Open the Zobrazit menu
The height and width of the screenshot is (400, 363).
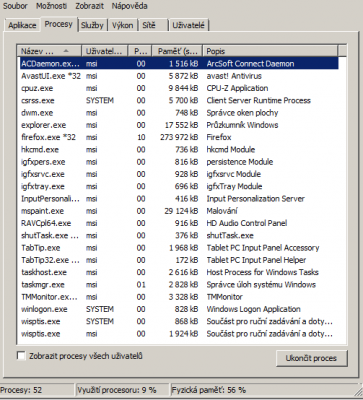click(x=89, y=6)
